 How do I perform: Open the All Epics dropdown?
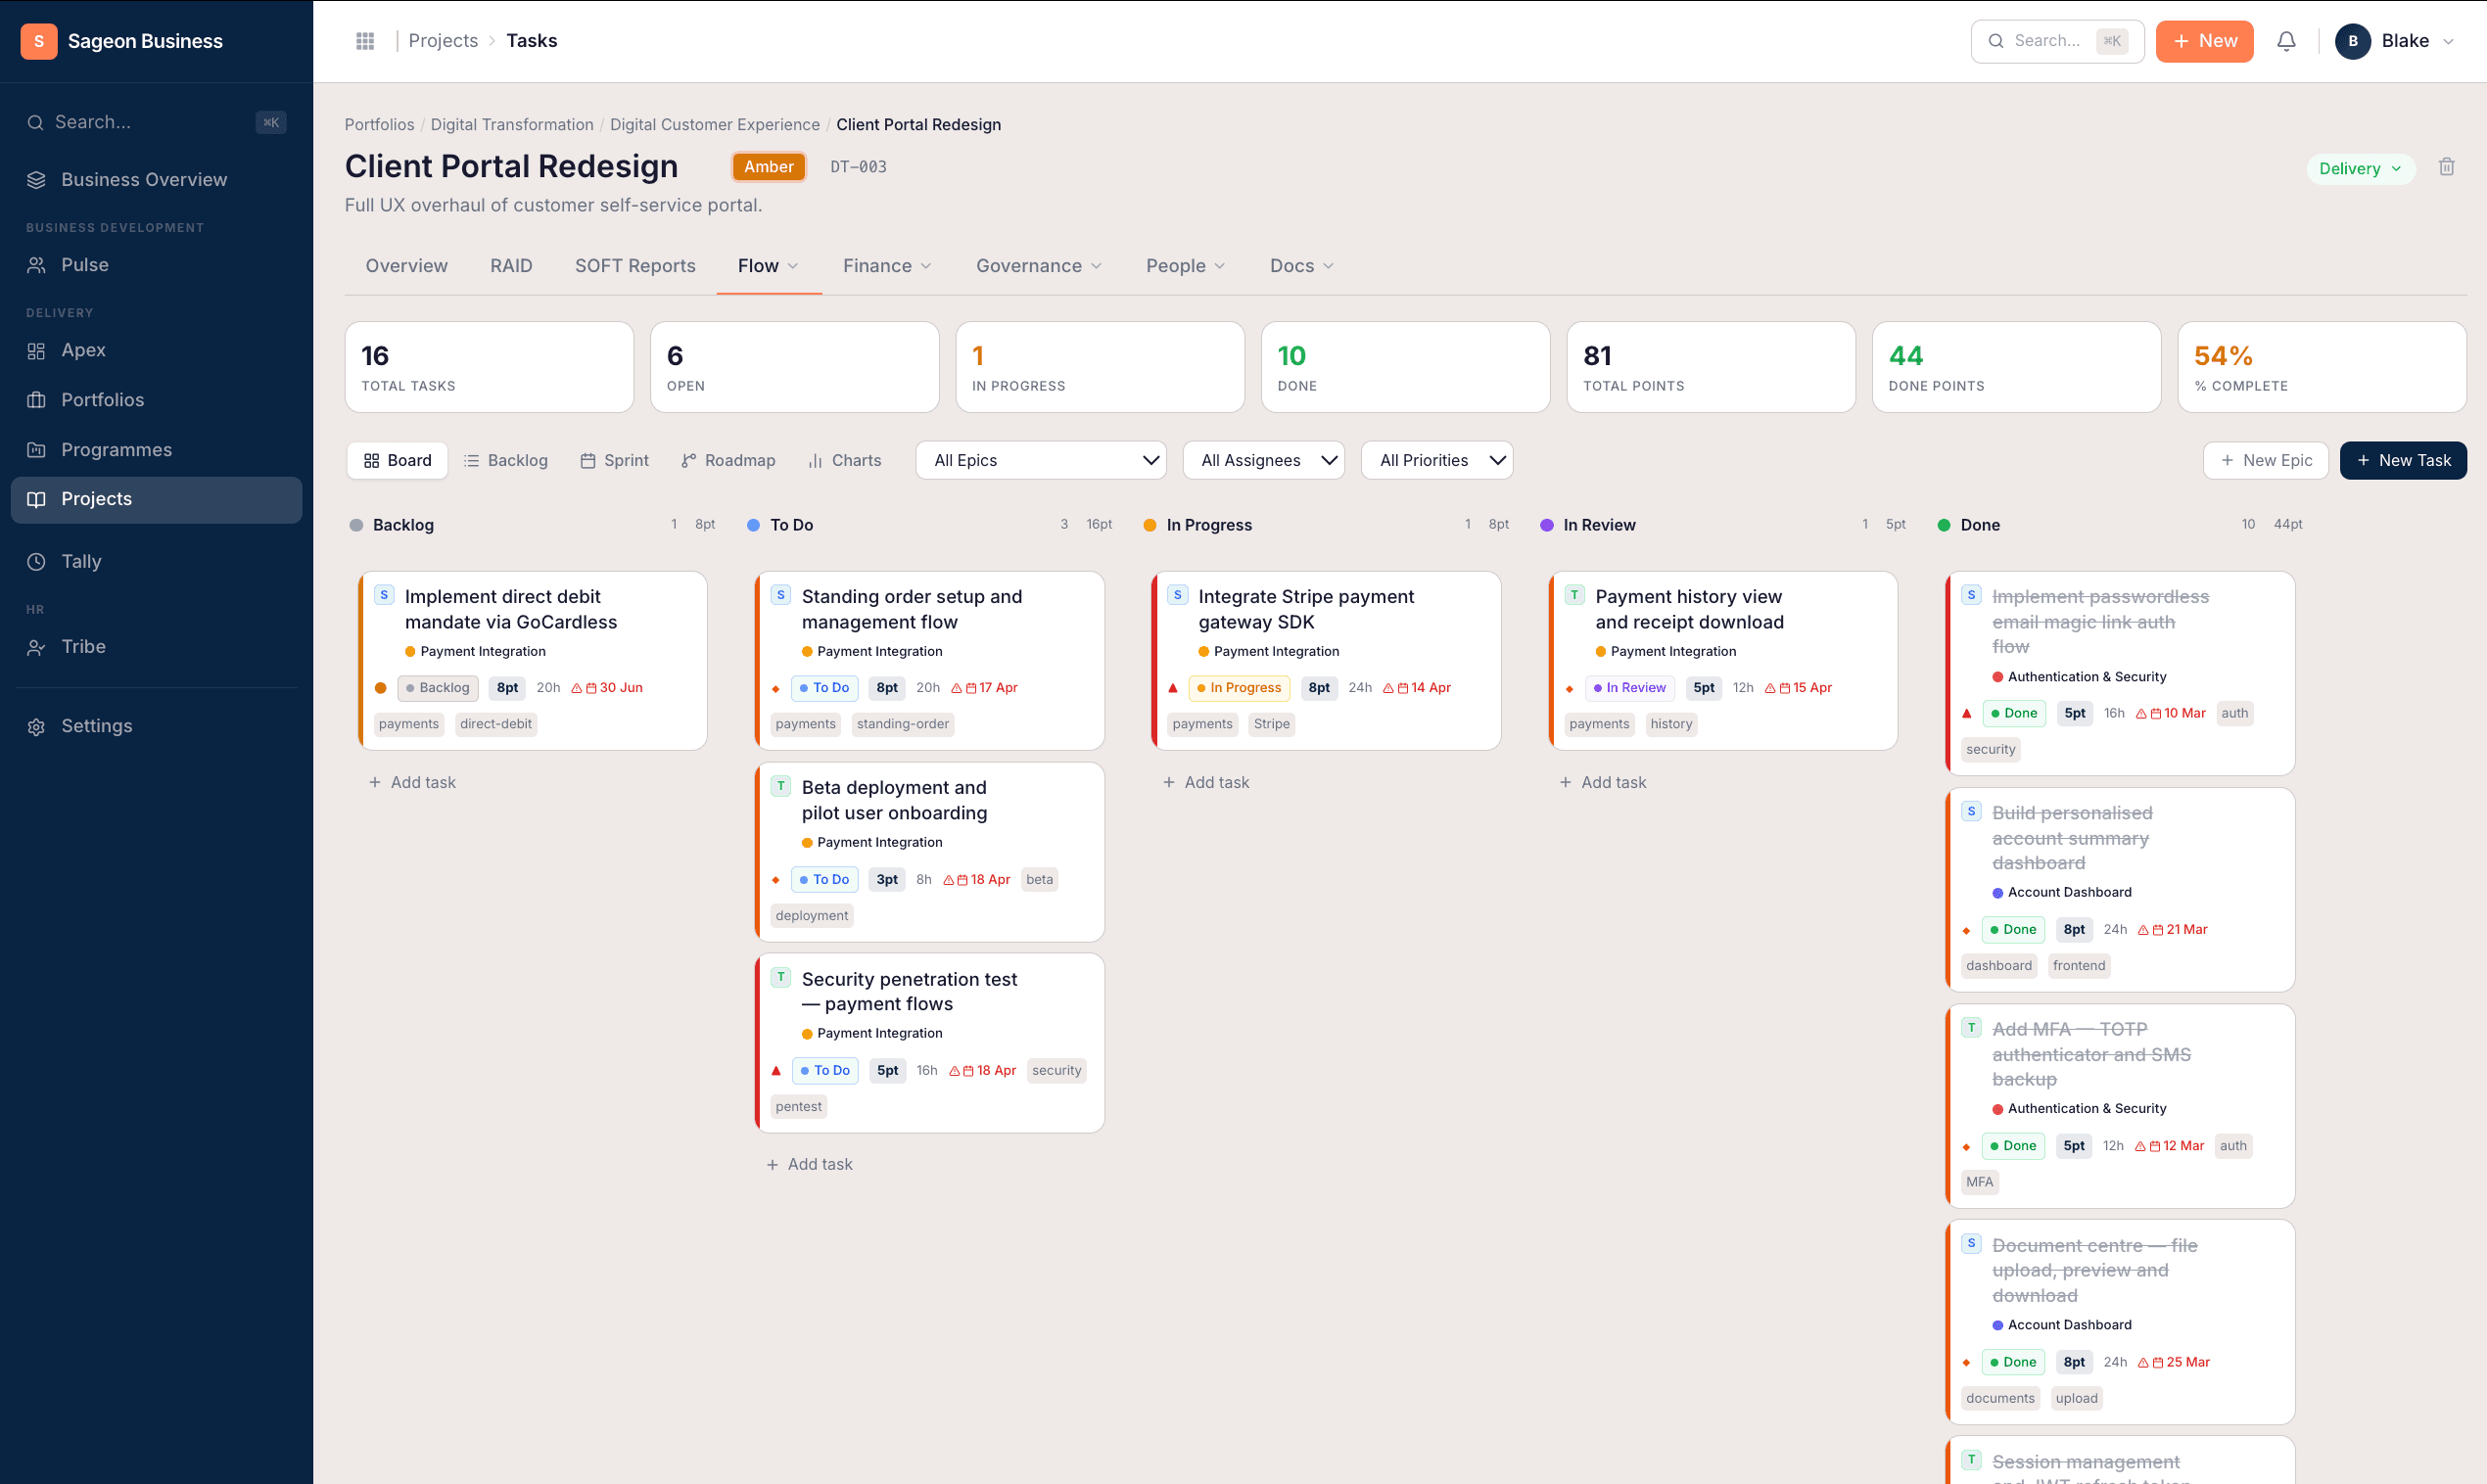coord(1041,461)
